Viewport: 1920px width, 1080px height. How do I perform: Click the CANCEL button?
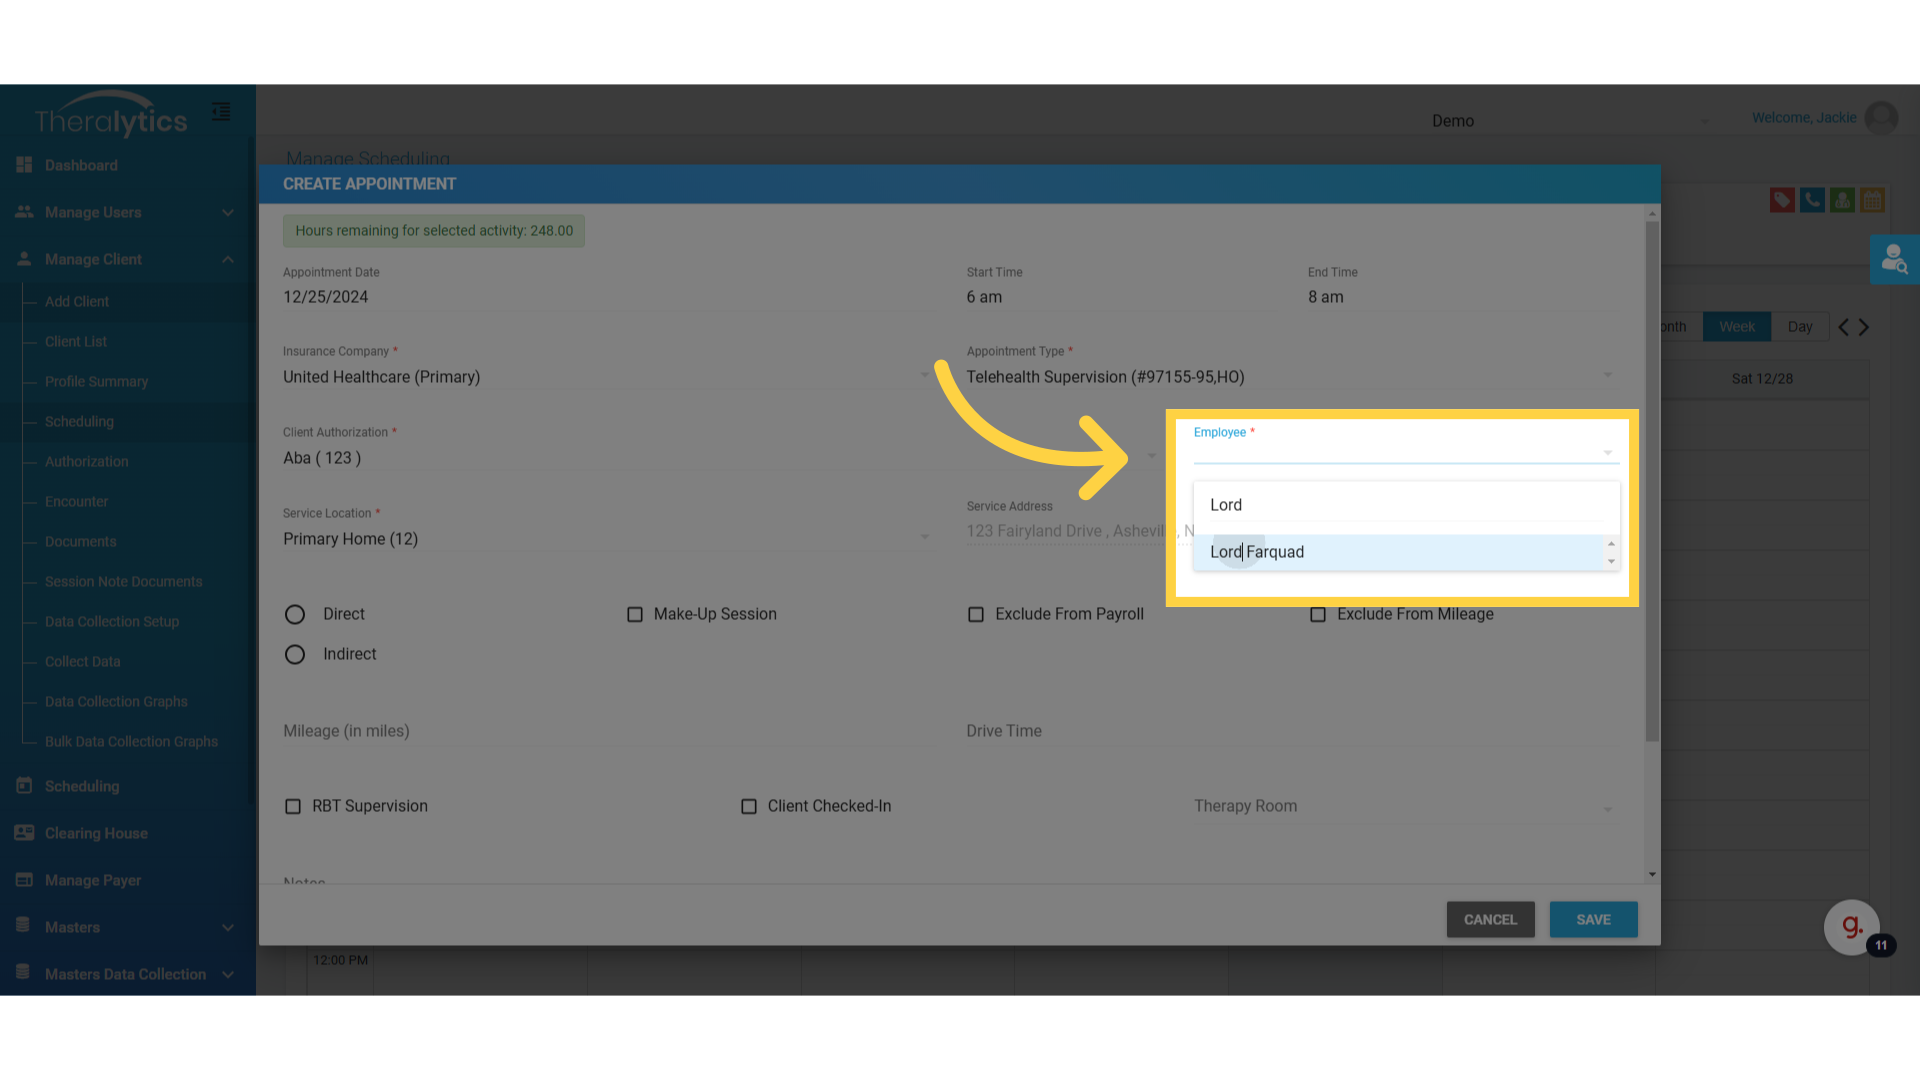pos(1490,919)
